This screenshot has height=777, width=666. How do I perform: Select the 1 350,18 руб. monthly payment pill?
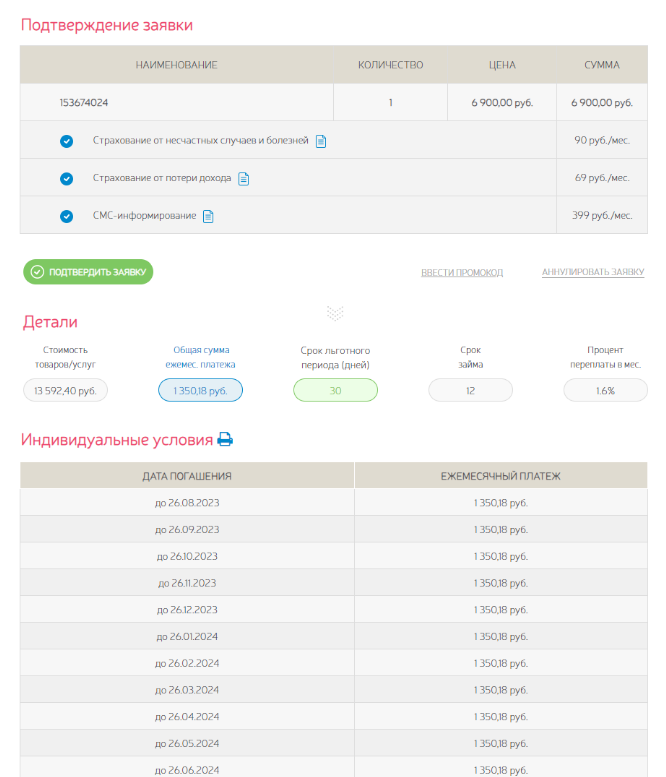point(200,390)
